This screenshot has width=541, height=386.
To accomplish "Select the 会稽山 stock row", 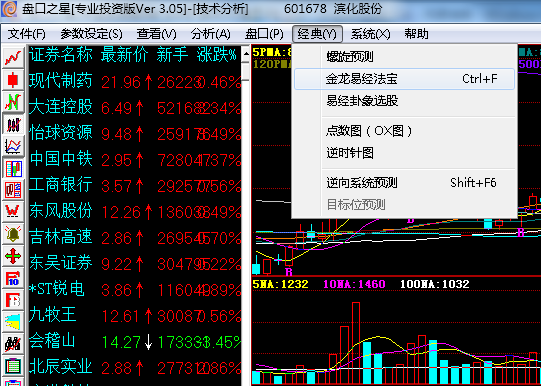I will pos(135,342).
